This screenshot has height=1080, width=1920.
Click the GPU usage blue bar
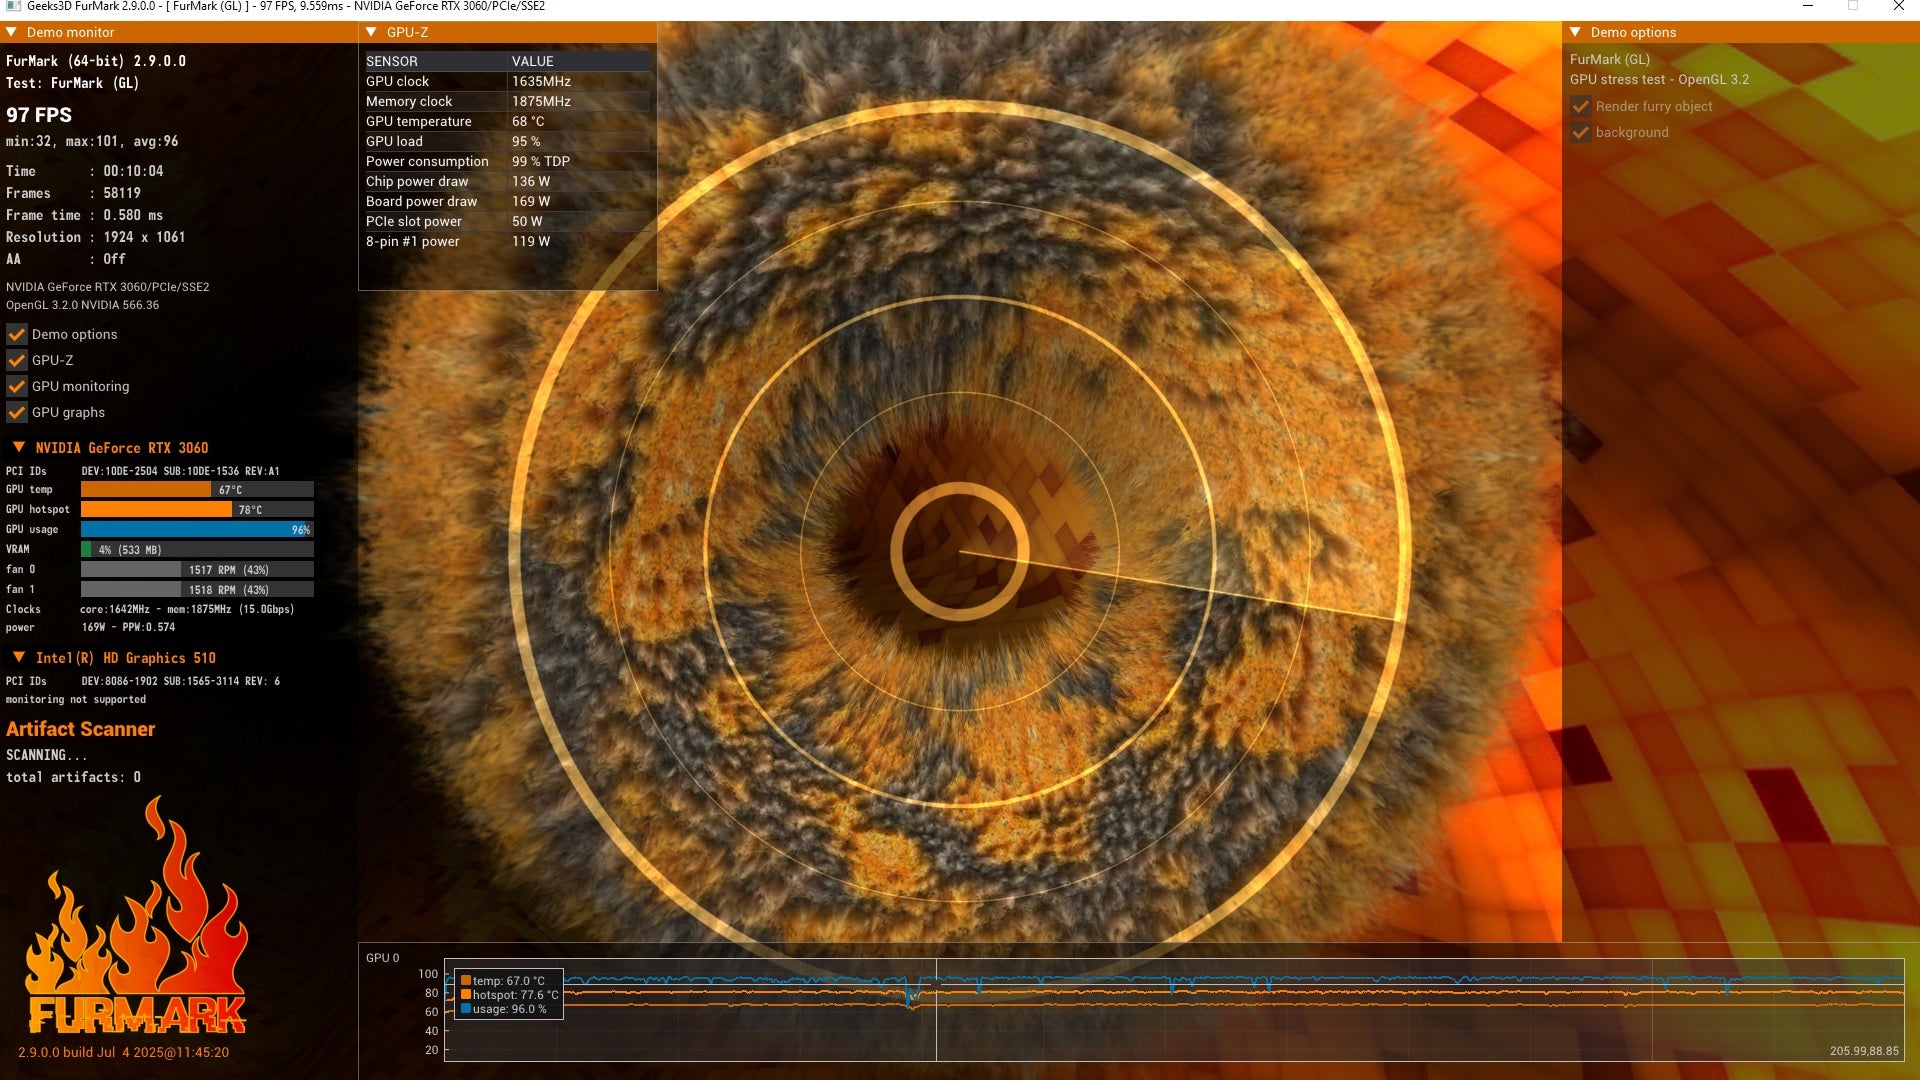(190, 529)
